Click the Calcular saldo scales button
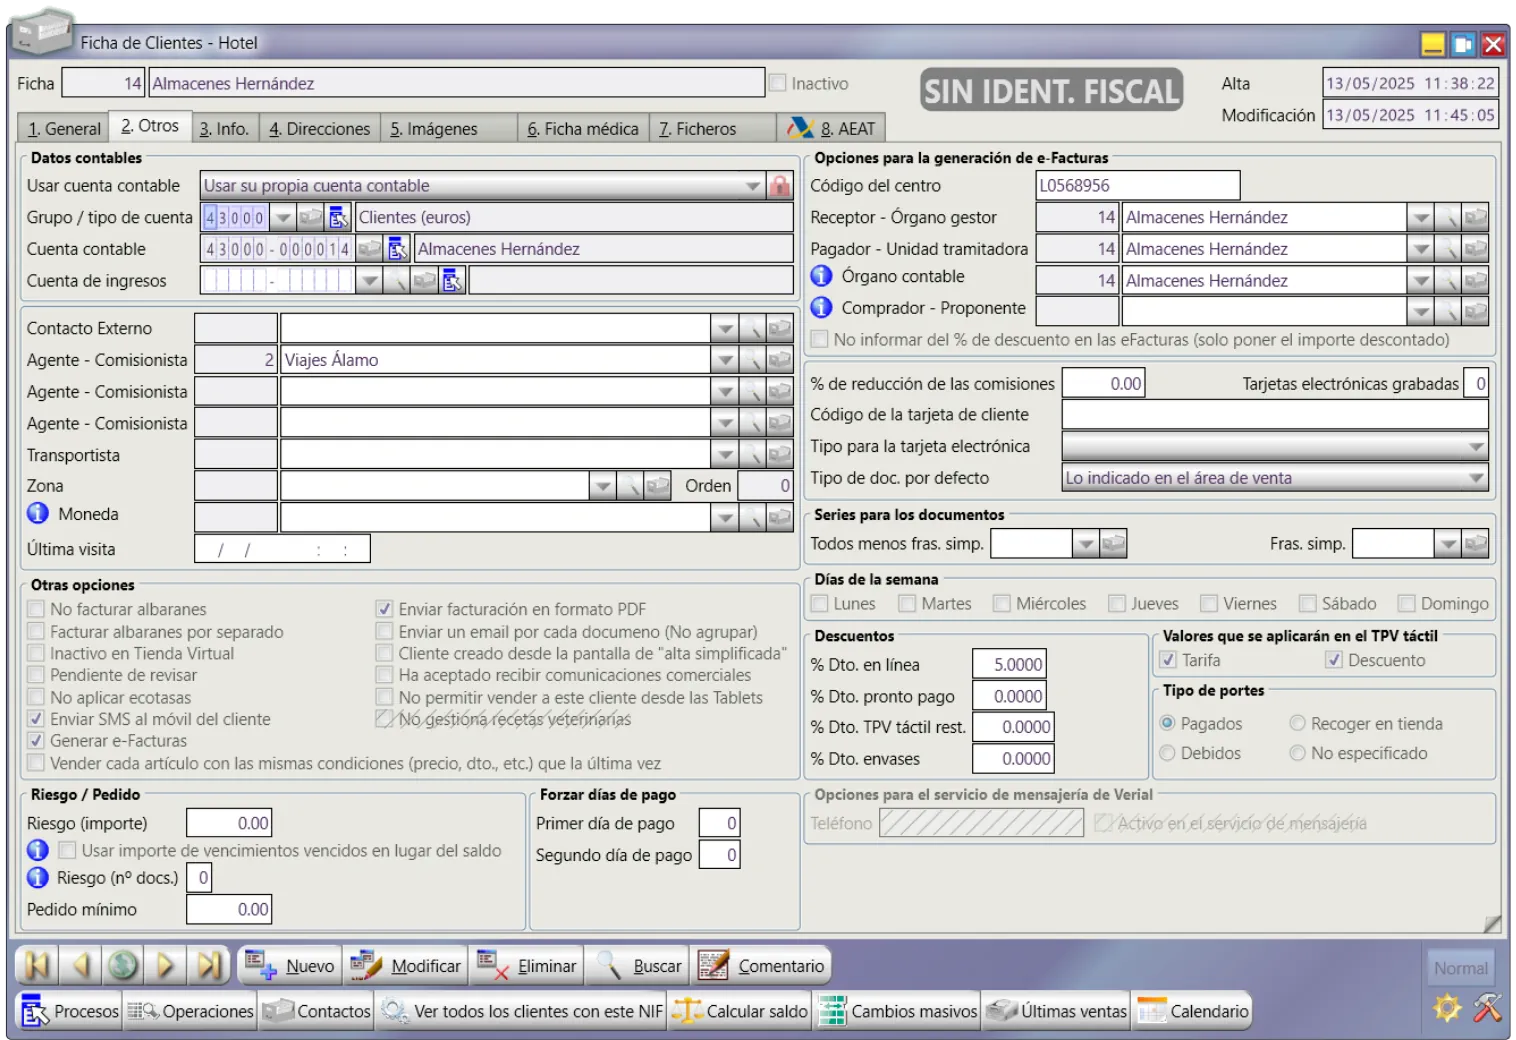Viewport: 1516px width, 1040px height. [741, 1011]
